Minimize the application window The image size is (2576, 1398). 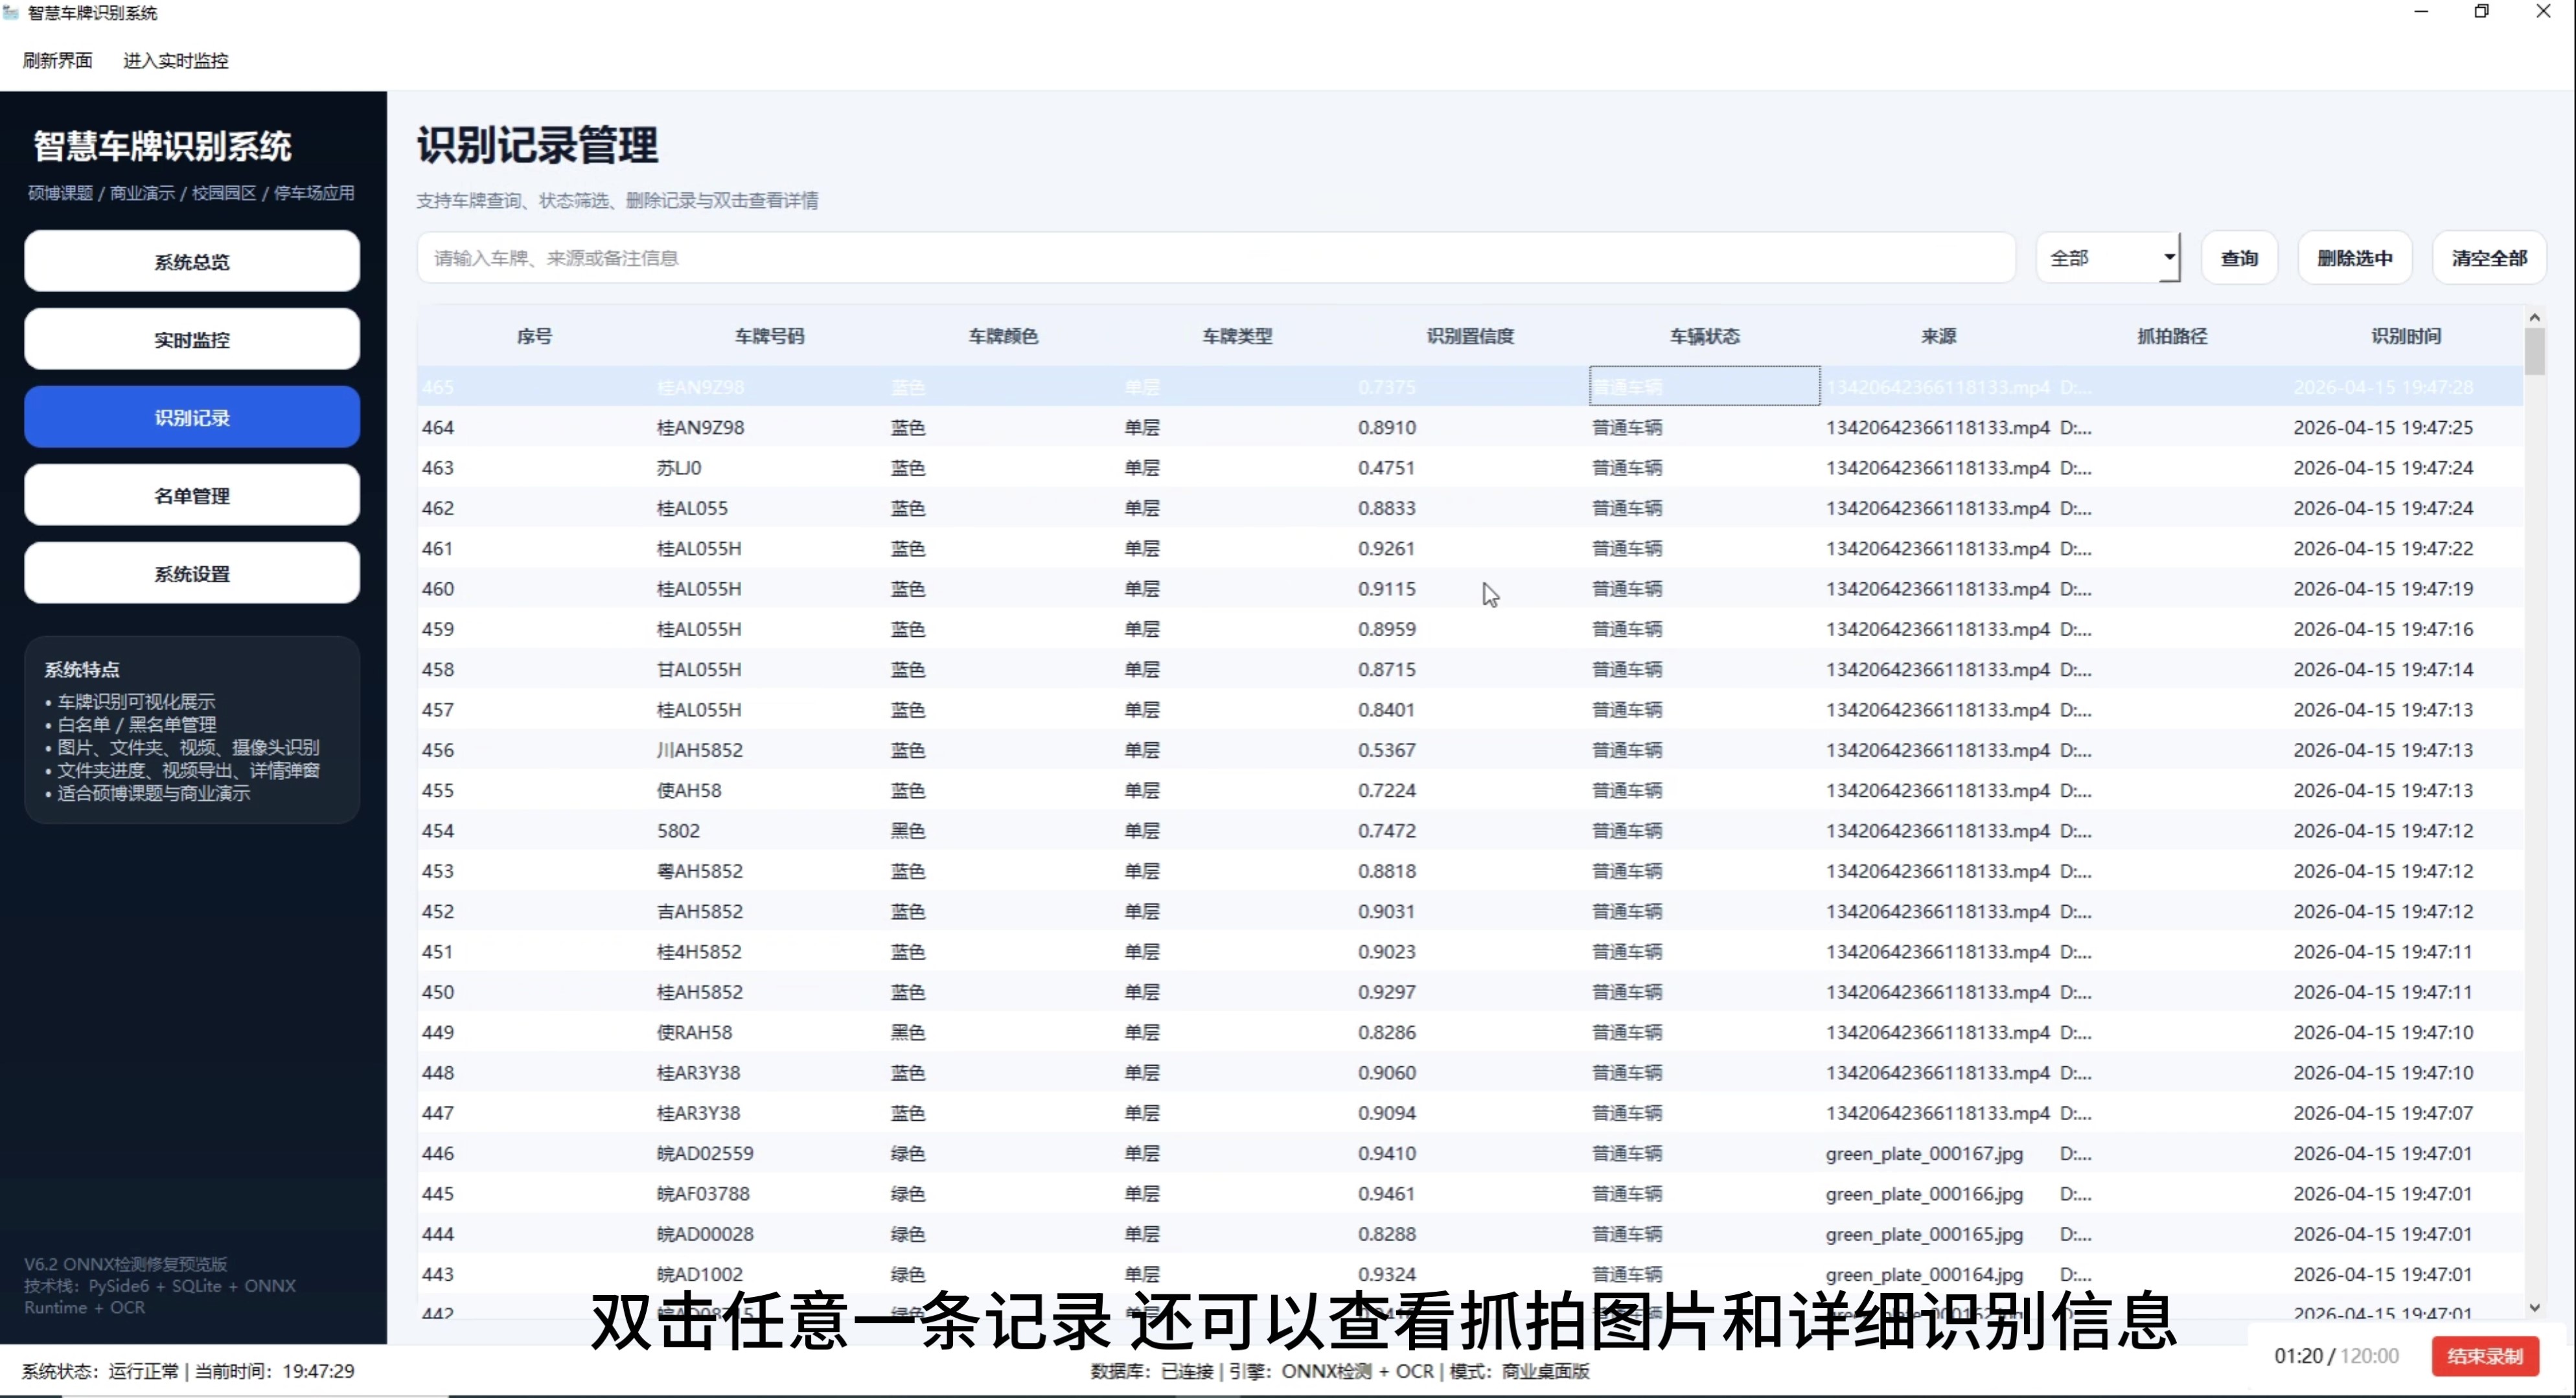[x=2421, y=12]
